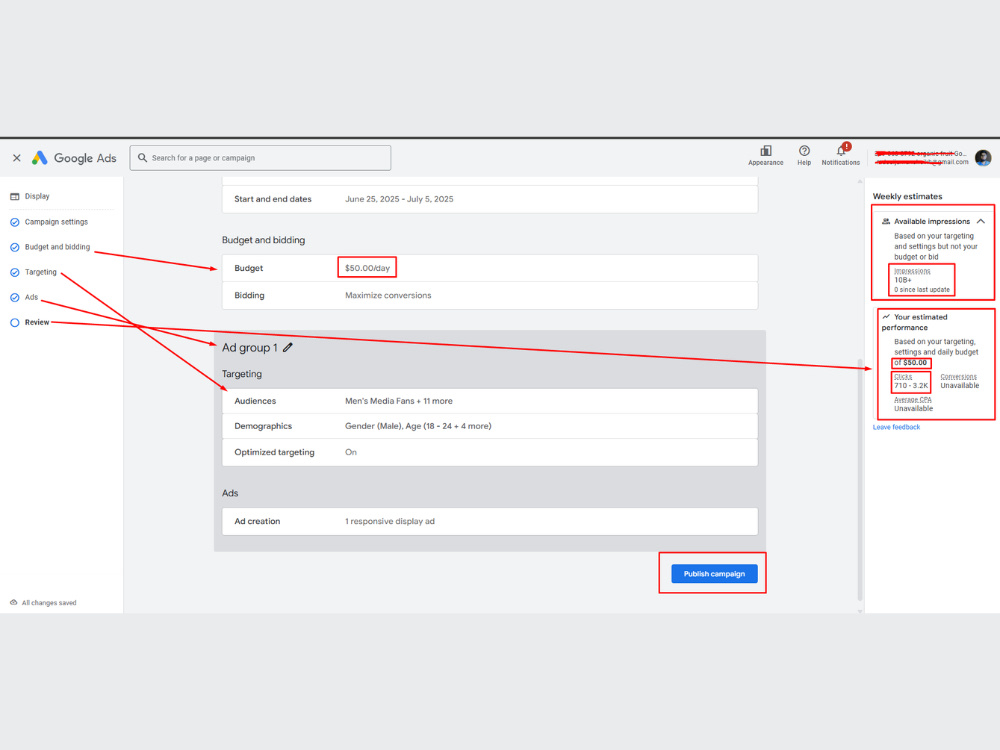
Task: Open the Demographics row
Action: 490,426
